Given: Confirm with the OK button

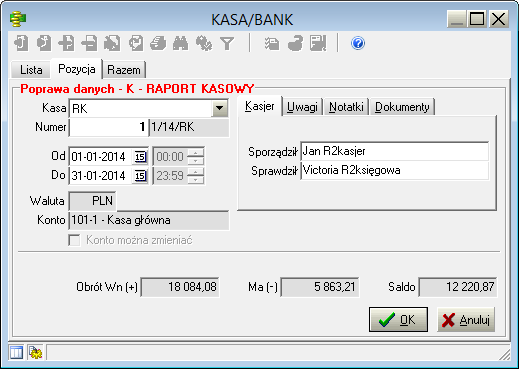Looking at the screenshot, I should click(x=398, y=320).
